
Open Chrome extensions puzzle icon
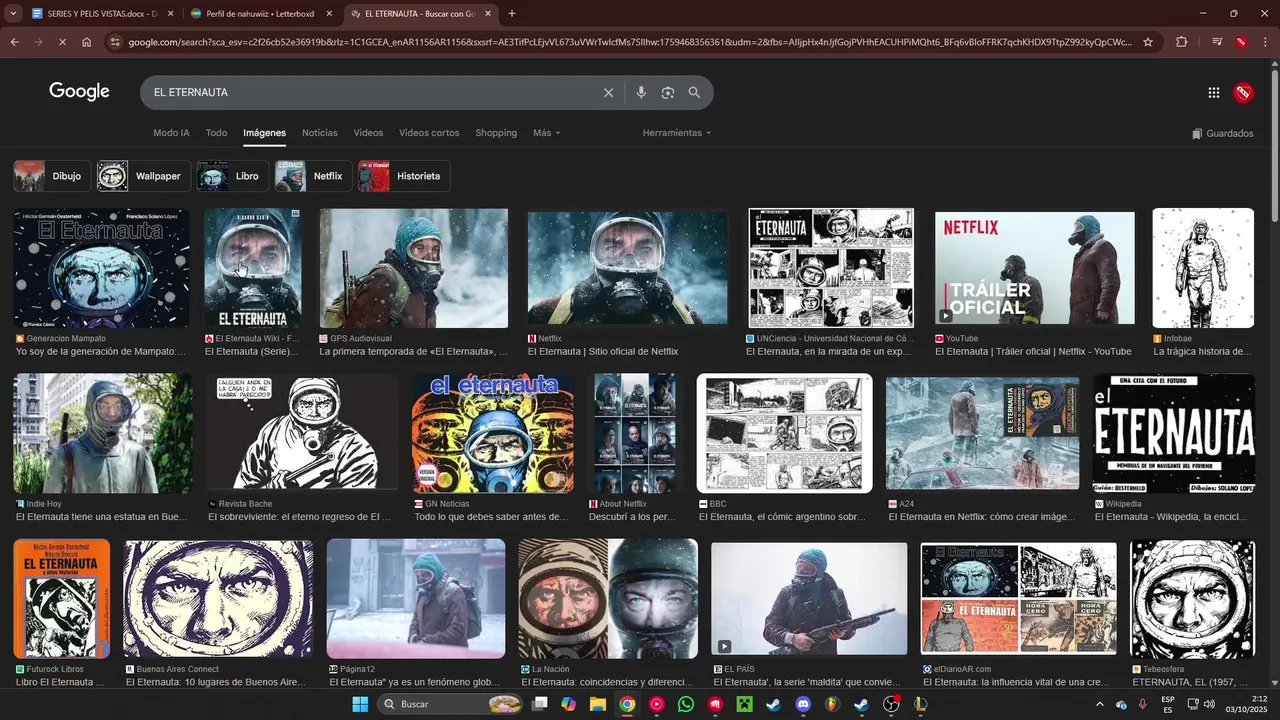[1182, 42]
